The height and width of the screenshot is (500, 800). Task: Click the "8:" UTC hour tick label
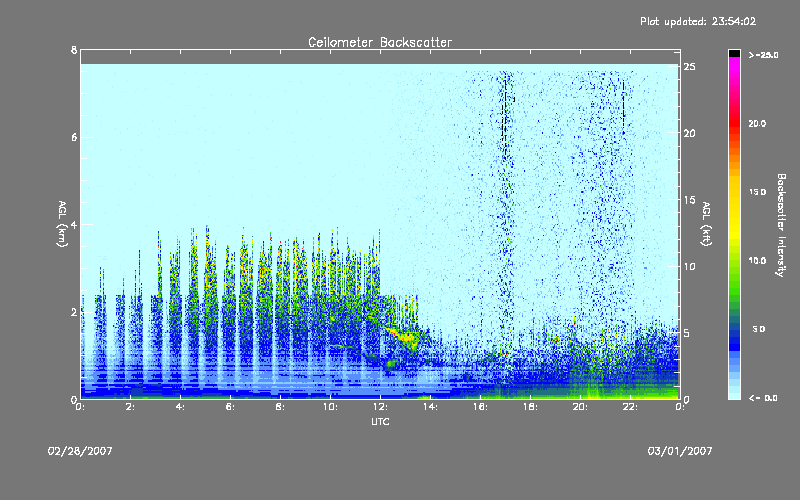pyautogui.click(x=281, y=407)
